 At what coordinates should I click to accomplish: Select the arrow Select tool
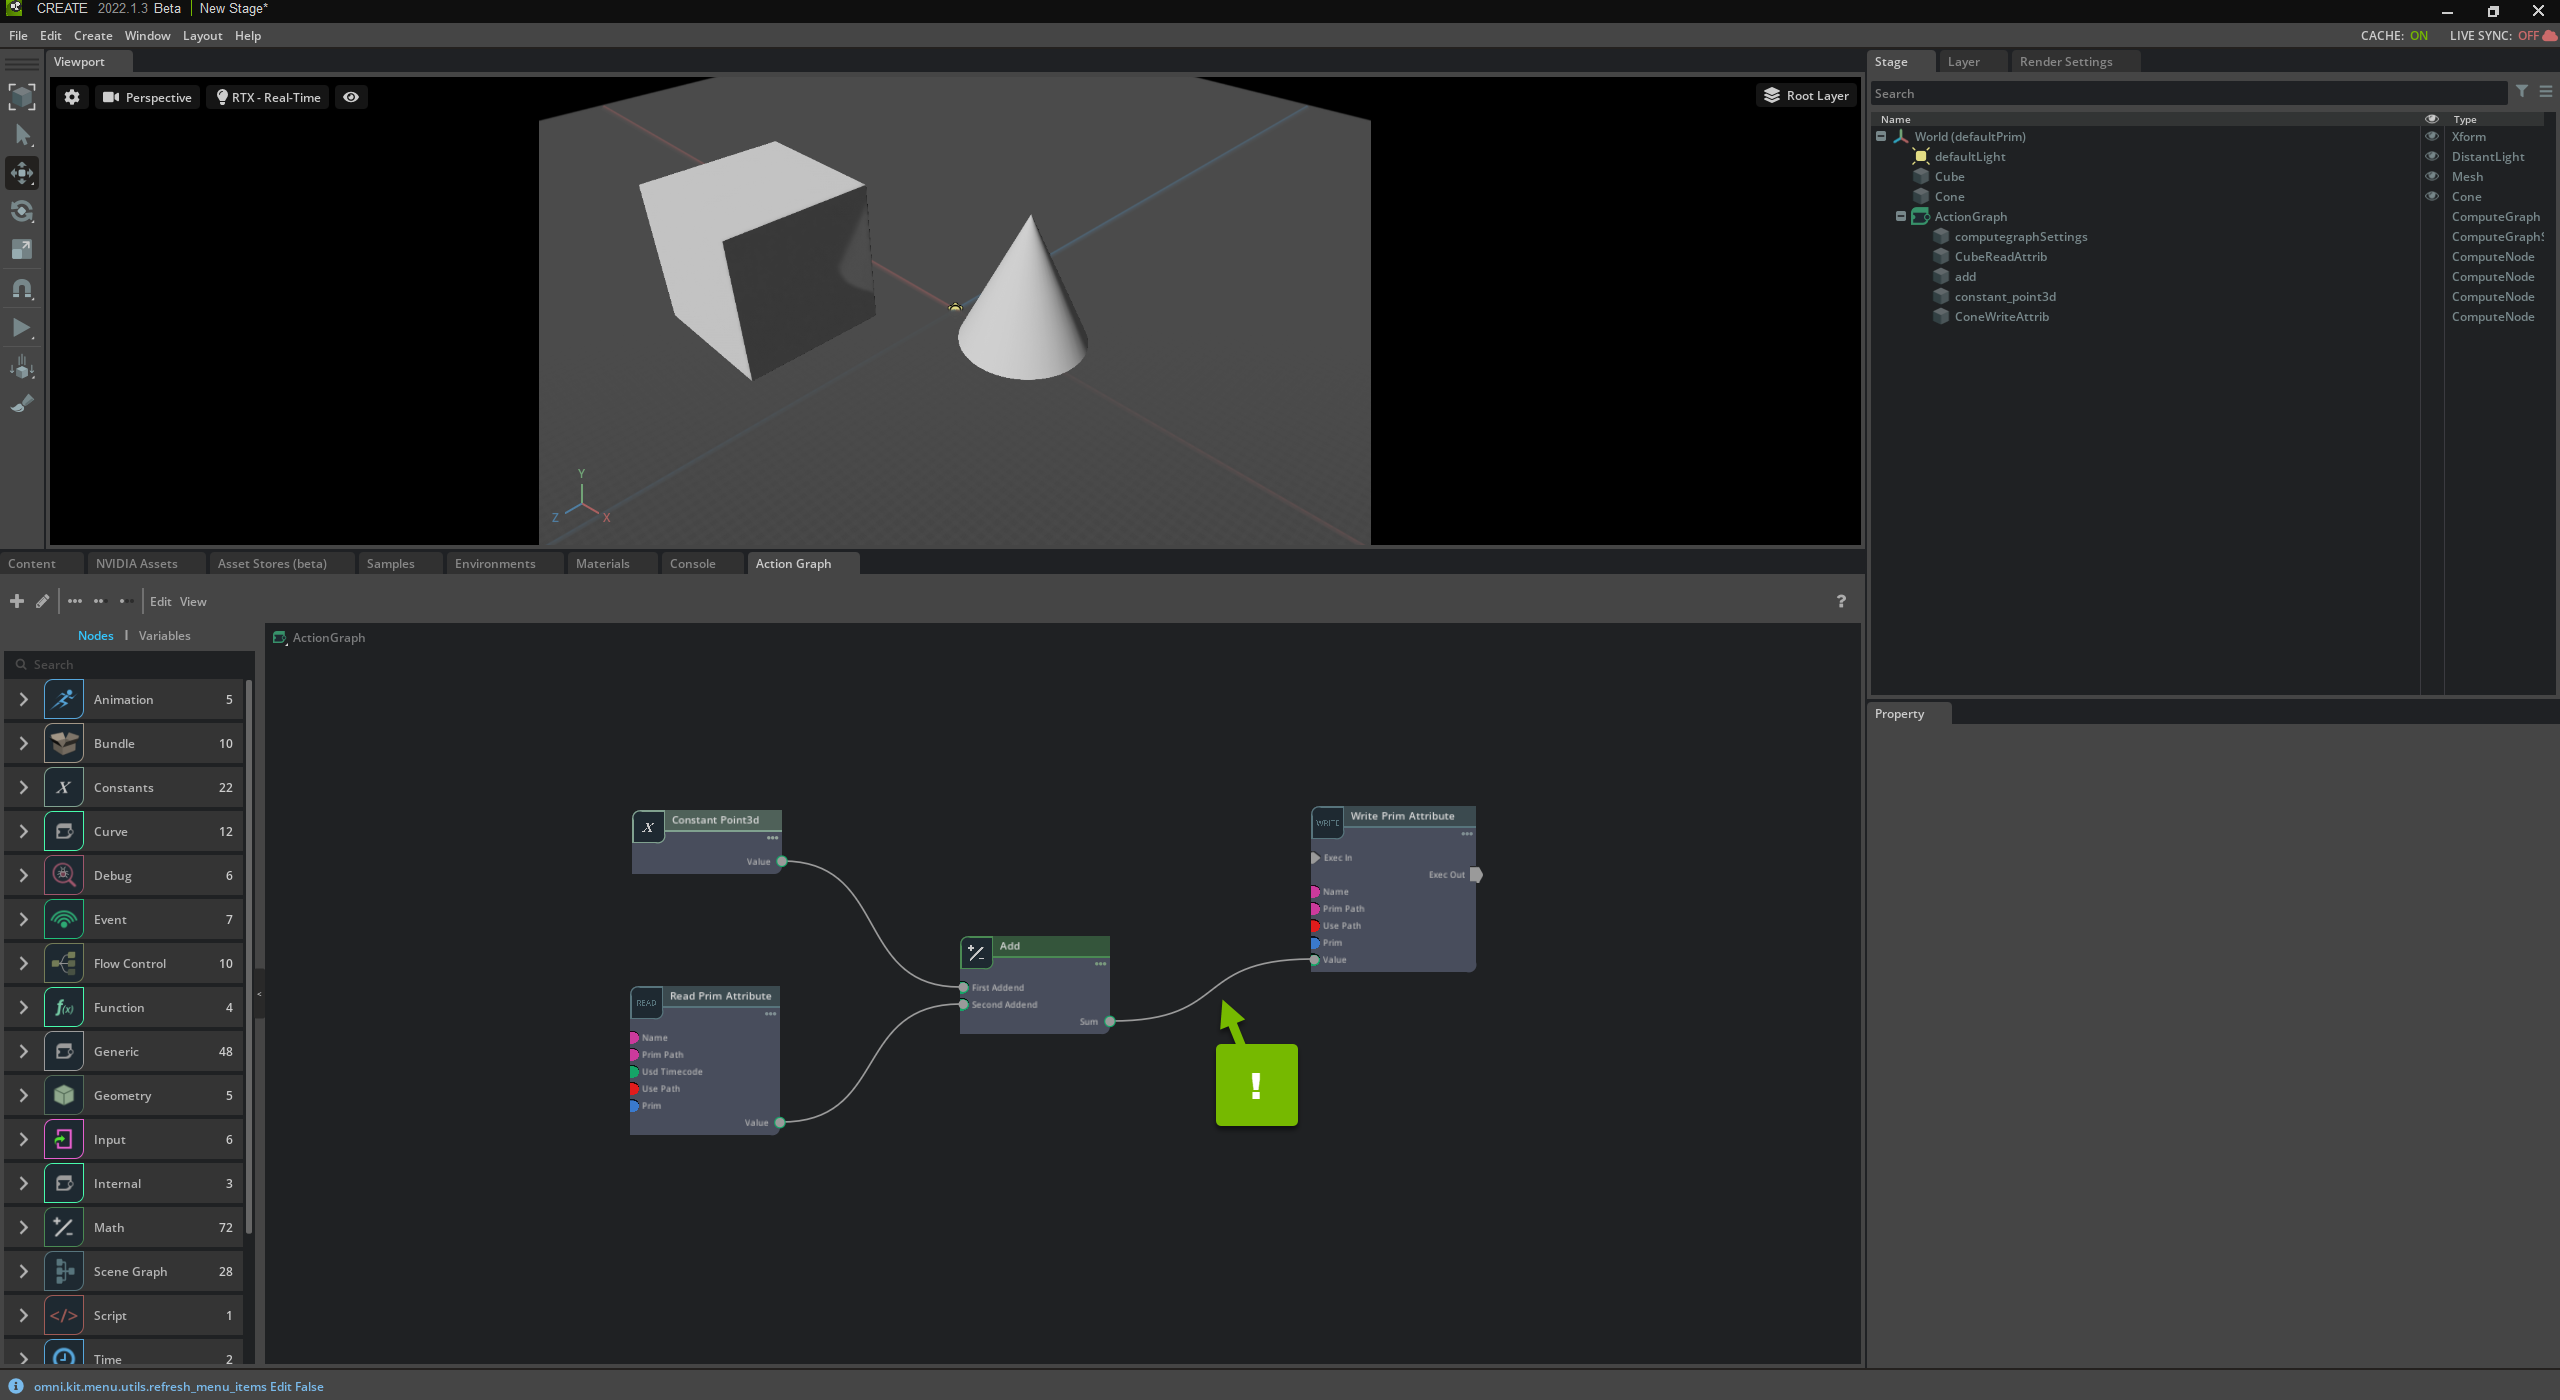click(22, 135)
